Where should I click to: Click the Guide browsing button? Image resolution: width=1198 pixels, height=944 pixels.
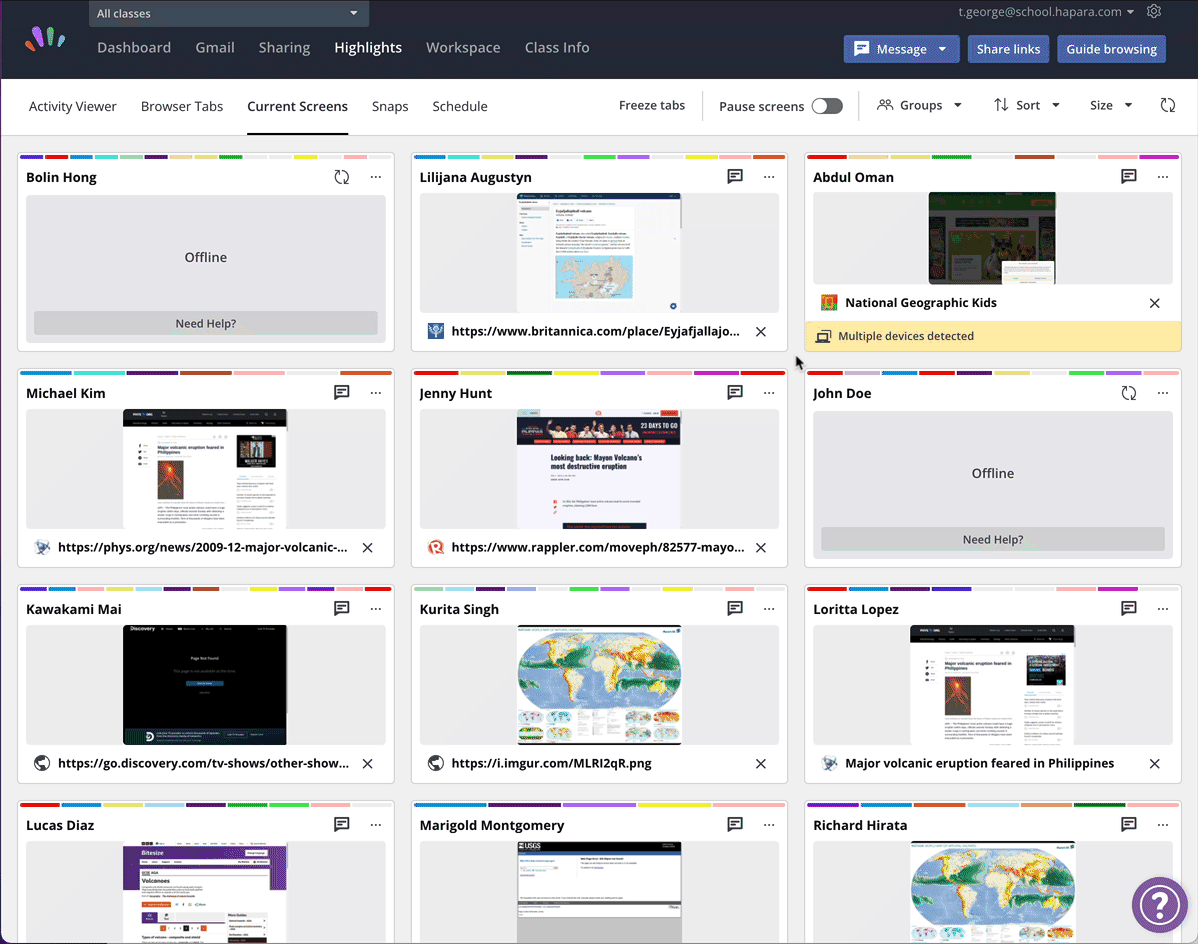click(1111, 49)
